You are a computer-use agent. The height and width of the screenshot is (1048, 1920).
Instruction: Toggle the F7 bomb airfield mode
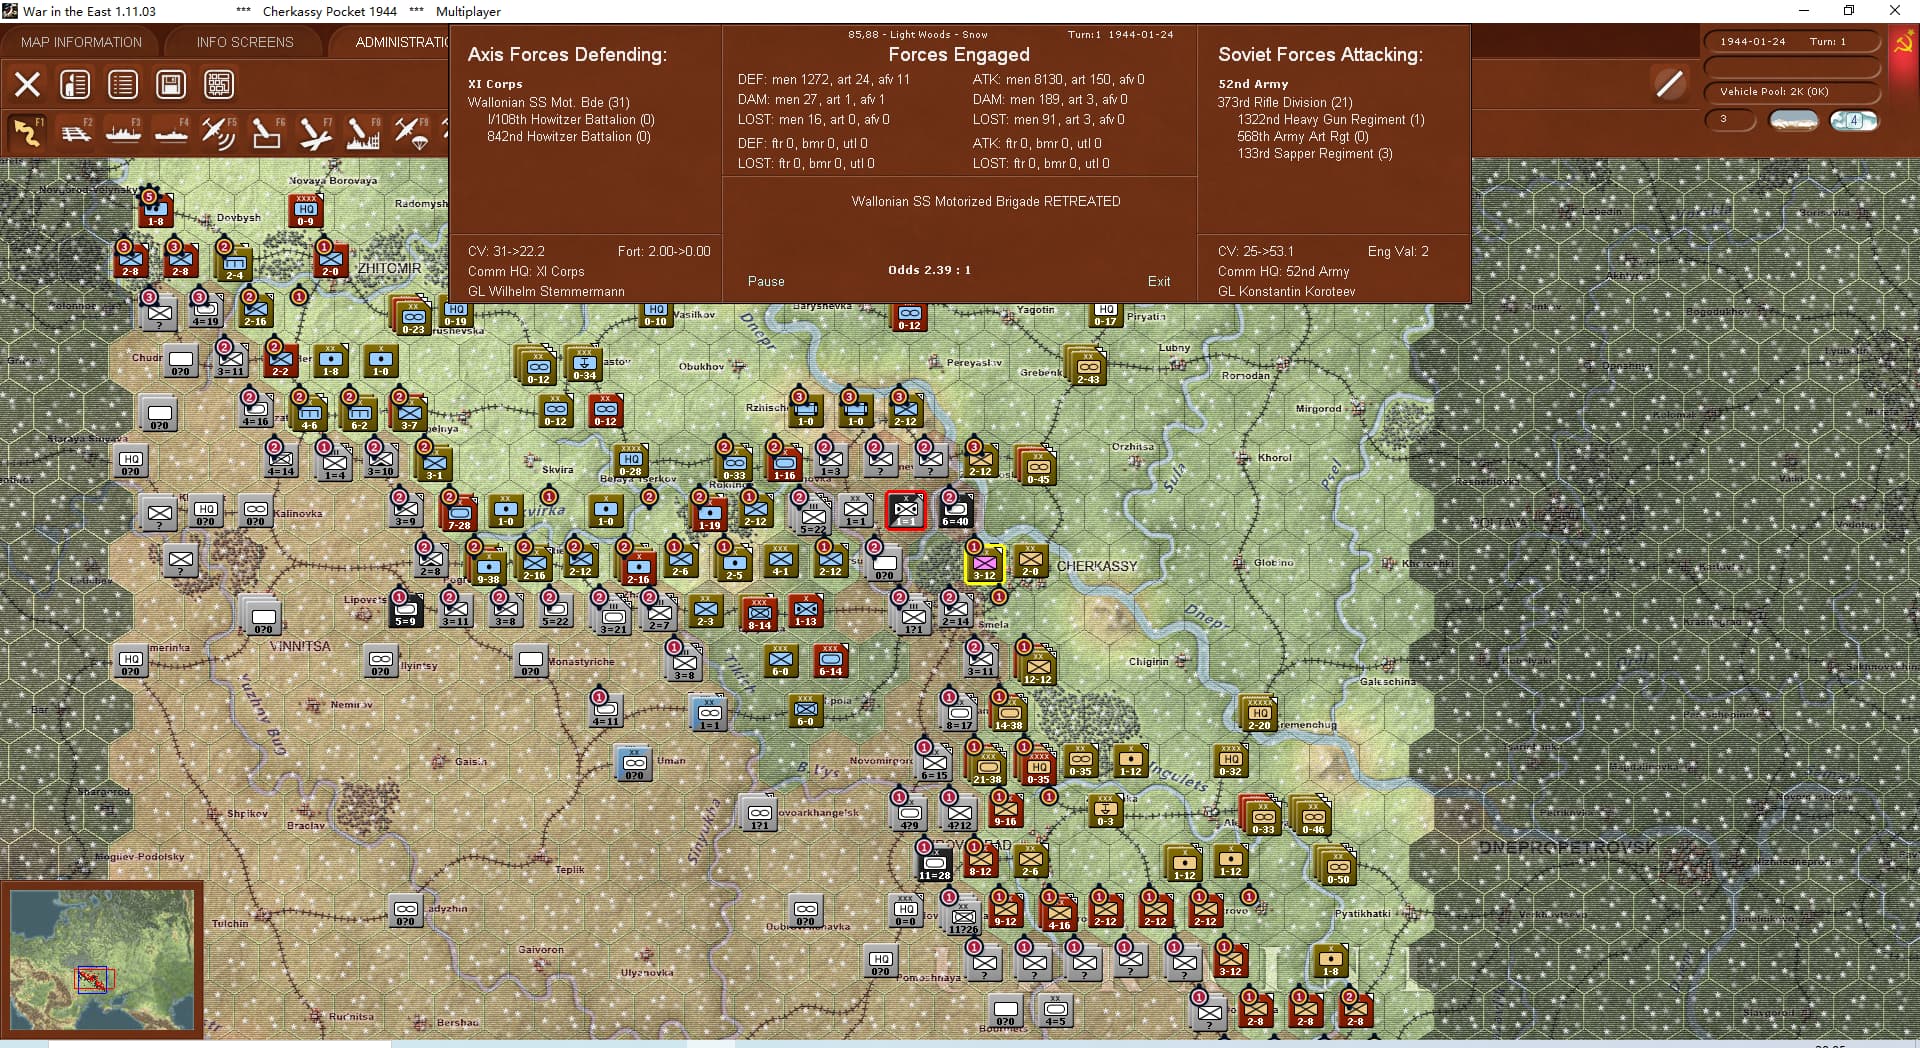click(315, 132)
